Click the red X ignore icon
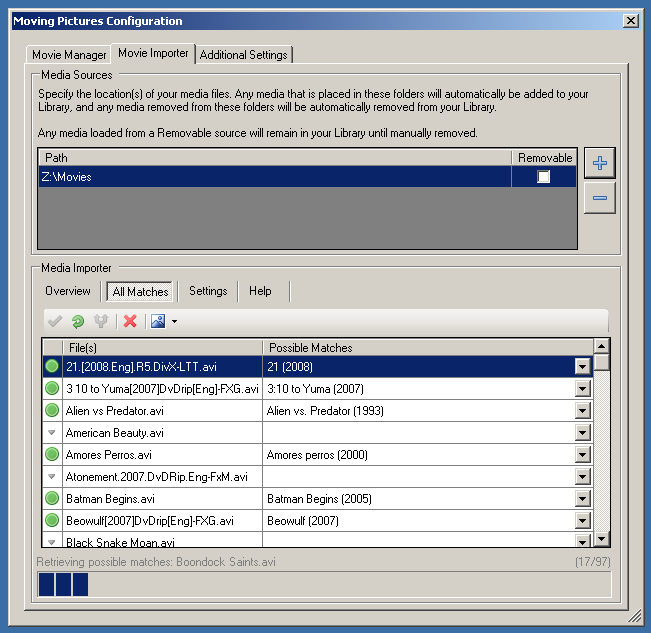The width and height of the screenshot is (651, 633). pyautogui.click(x=130, y=321)
